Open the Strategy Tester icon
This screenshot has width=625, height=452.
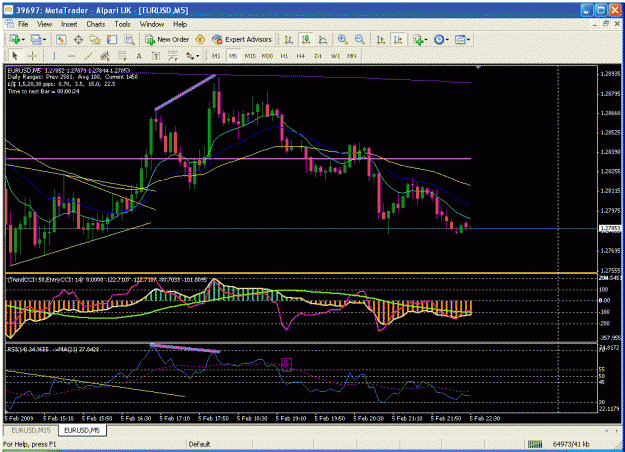click(129, 39)
